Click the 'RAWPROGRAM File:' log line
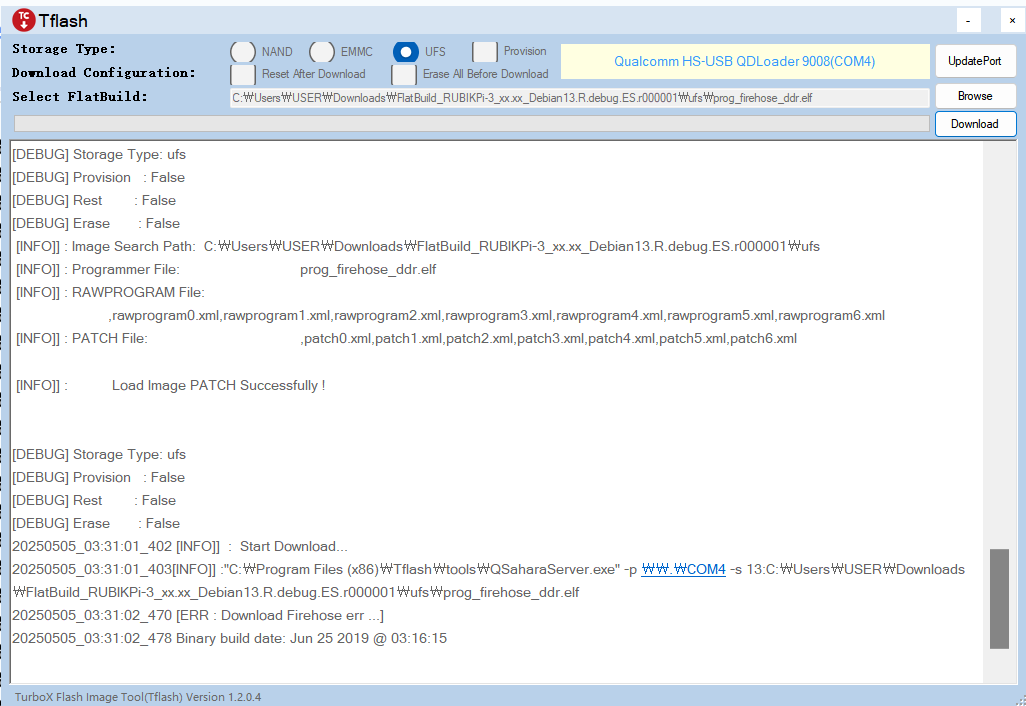Image resolution: width=1026 pixels, height=706 pixels. [111, 292]
